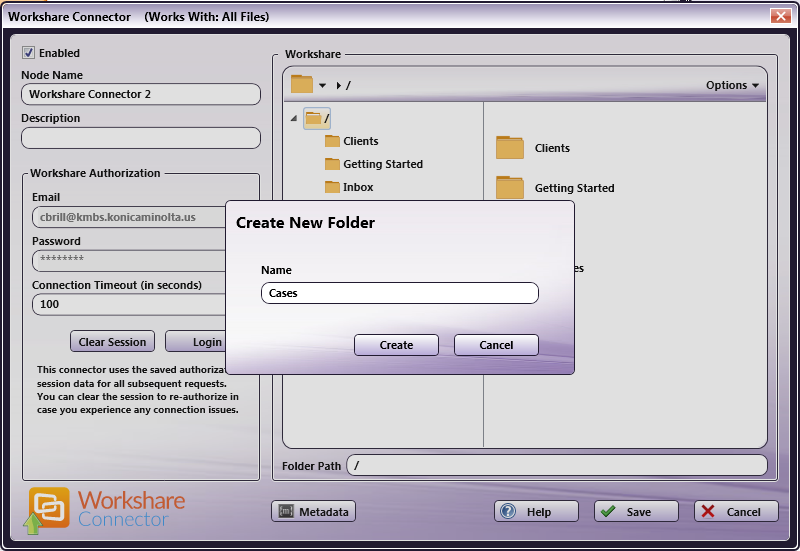
Task: Collapse the root folder tree node
Action: (x=294, y=119)
